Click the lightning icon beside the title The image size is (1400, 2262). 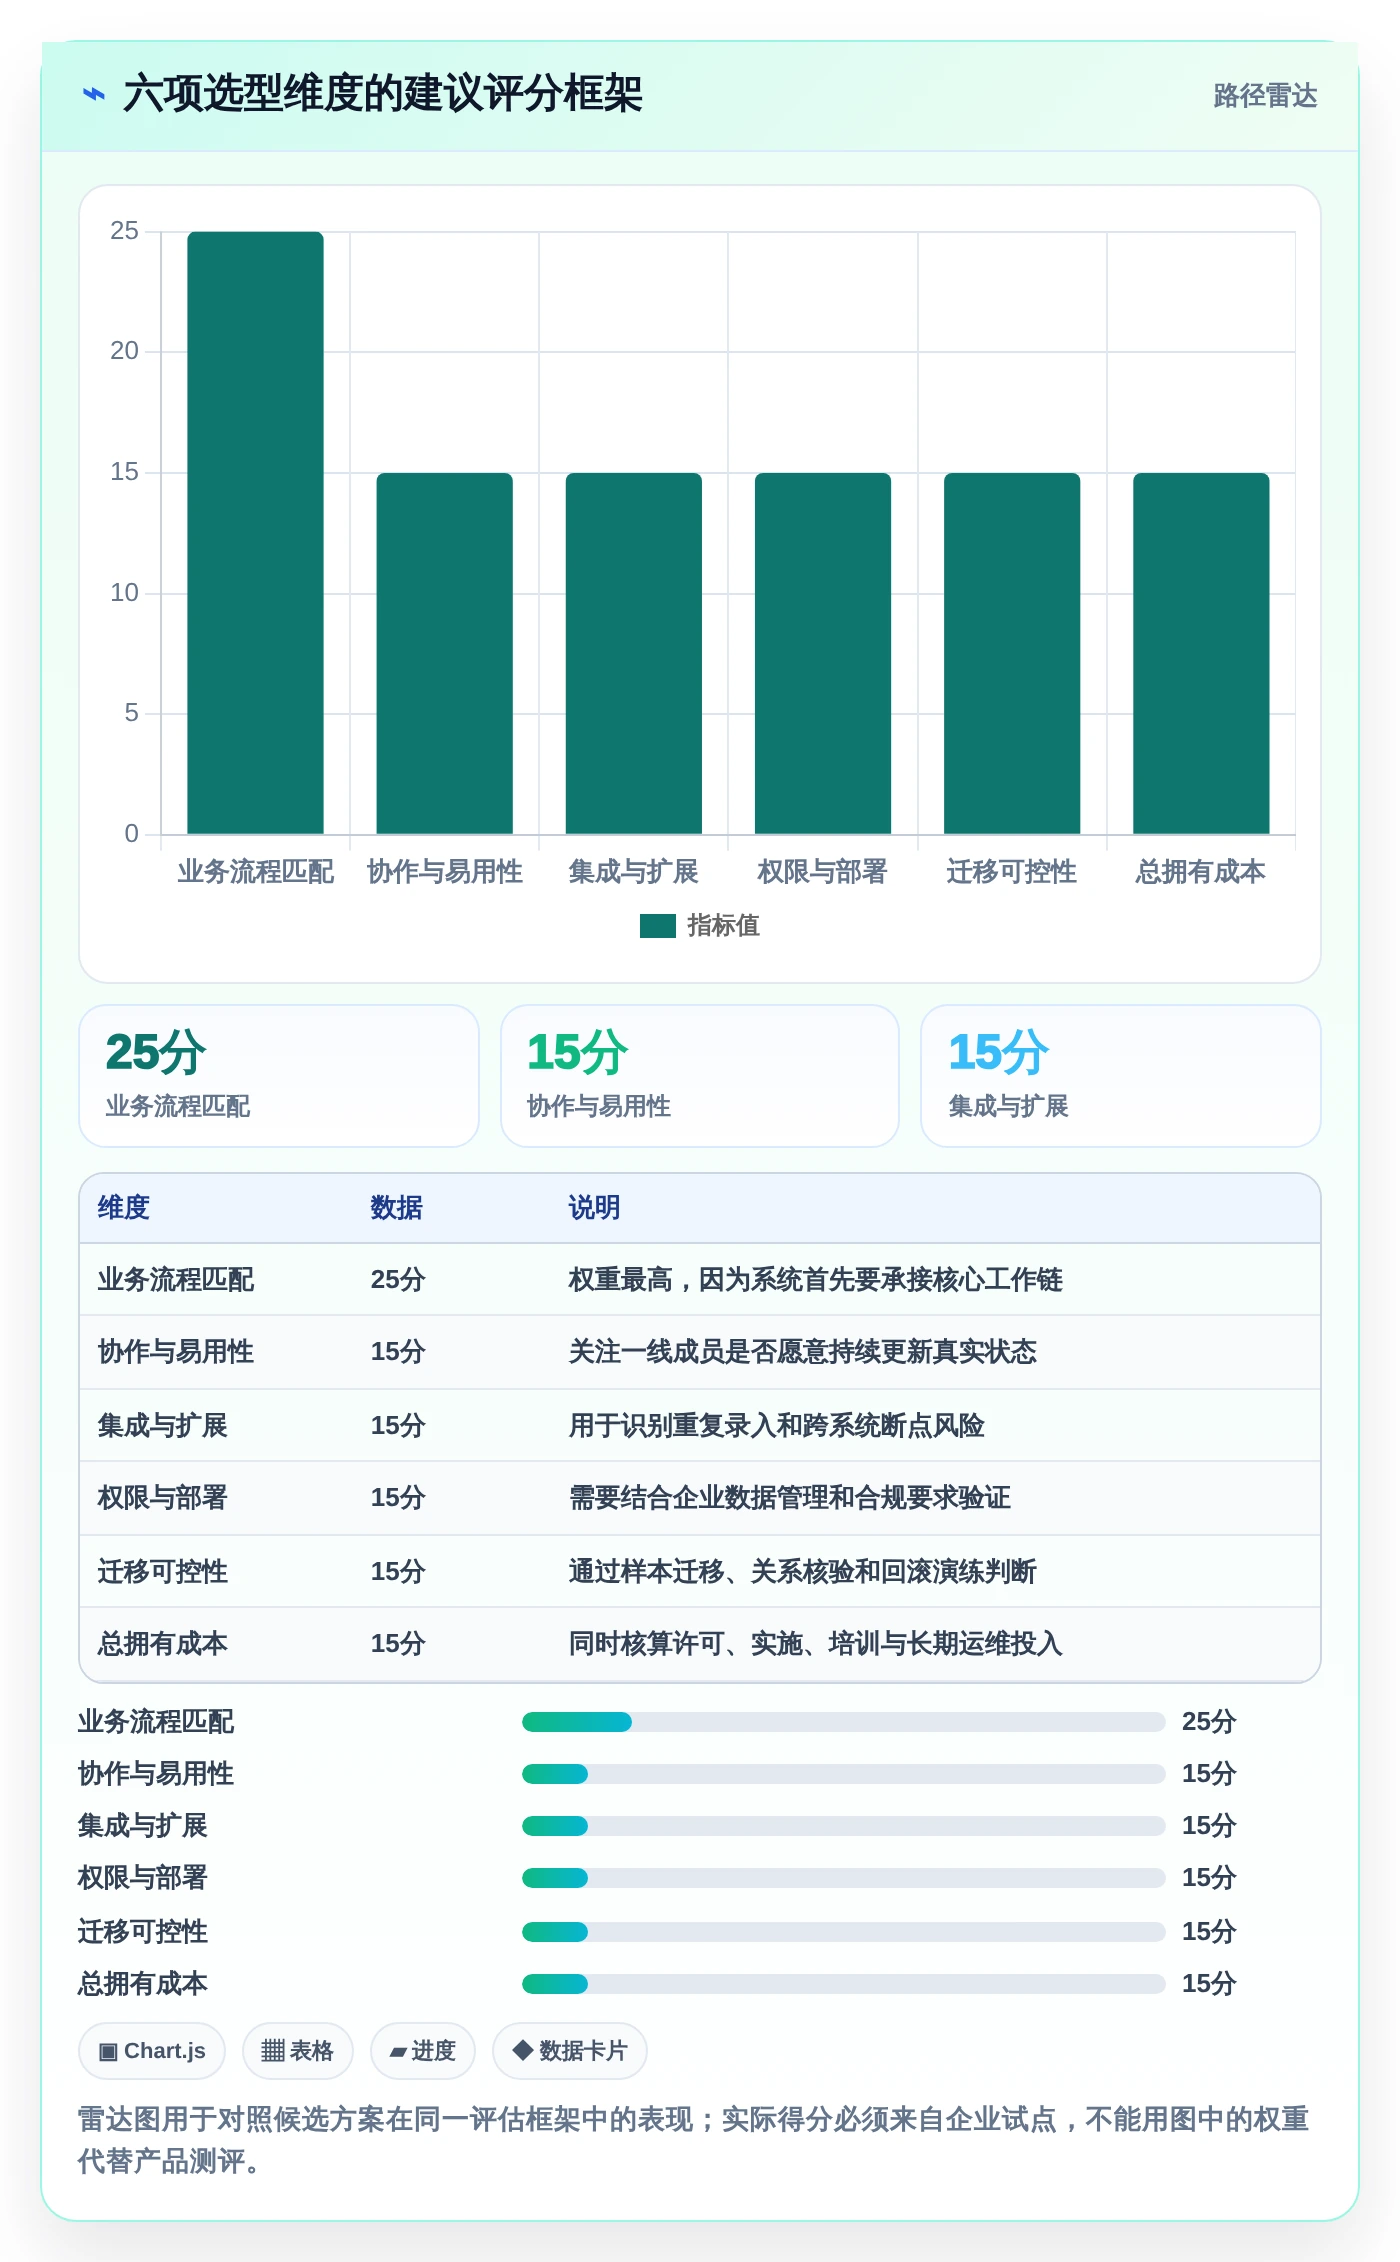94,94
